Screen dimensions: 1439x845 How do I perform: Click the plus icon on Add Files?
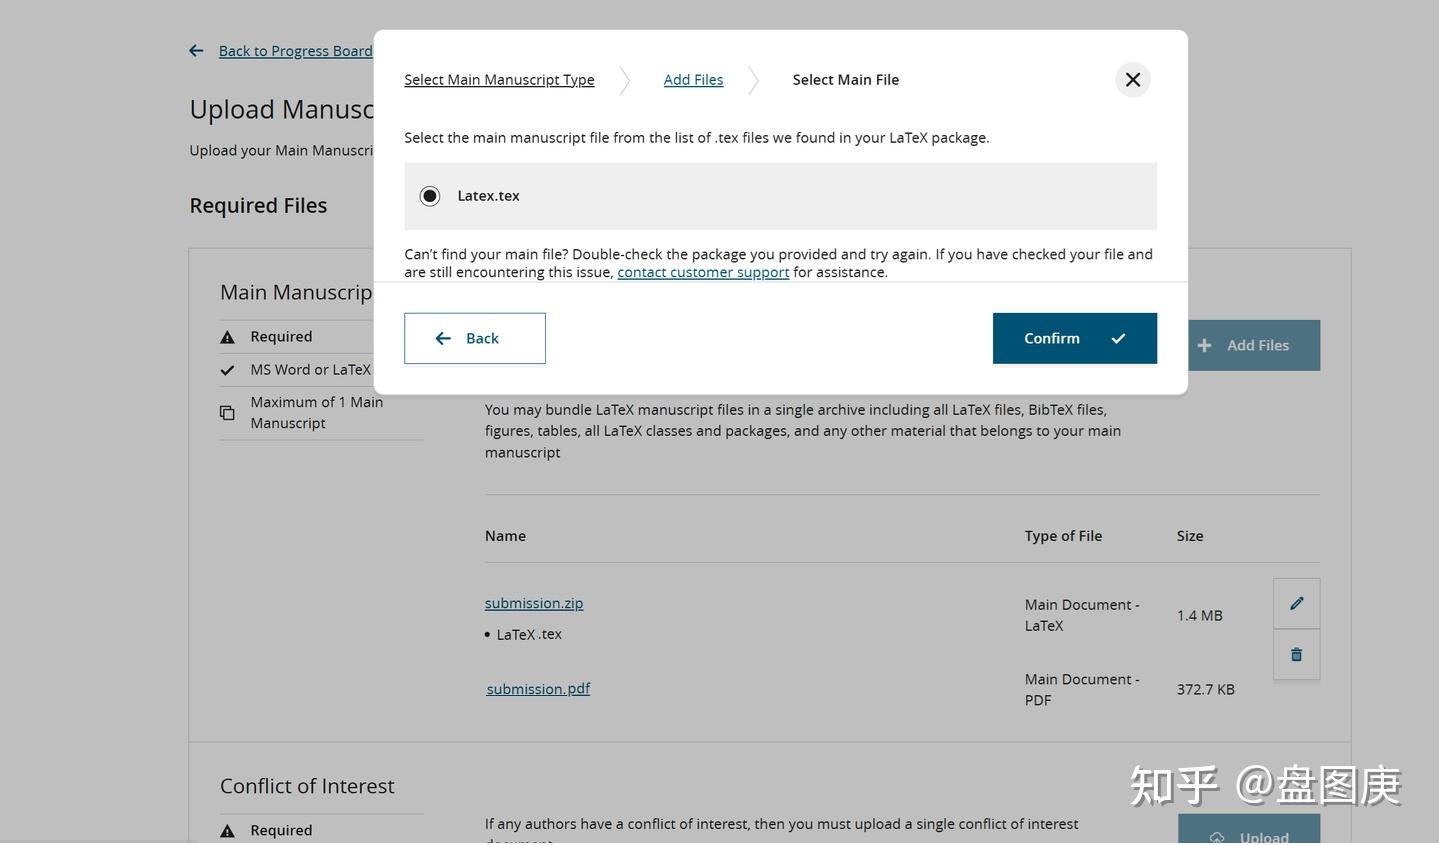click(1205, 346)
